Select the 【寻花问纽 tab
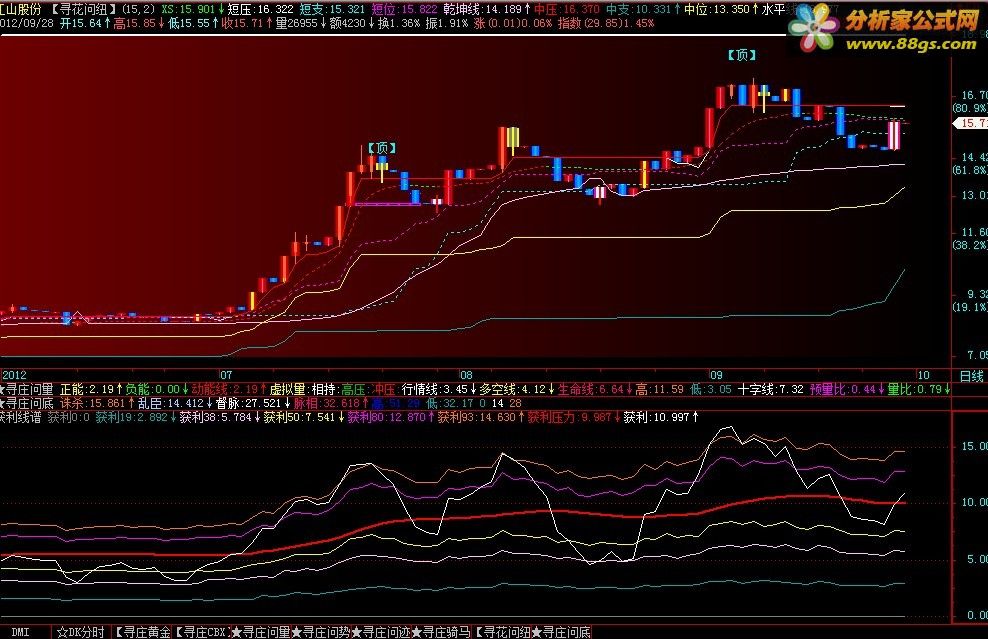The image size is (988, 639). coord(502,632)
